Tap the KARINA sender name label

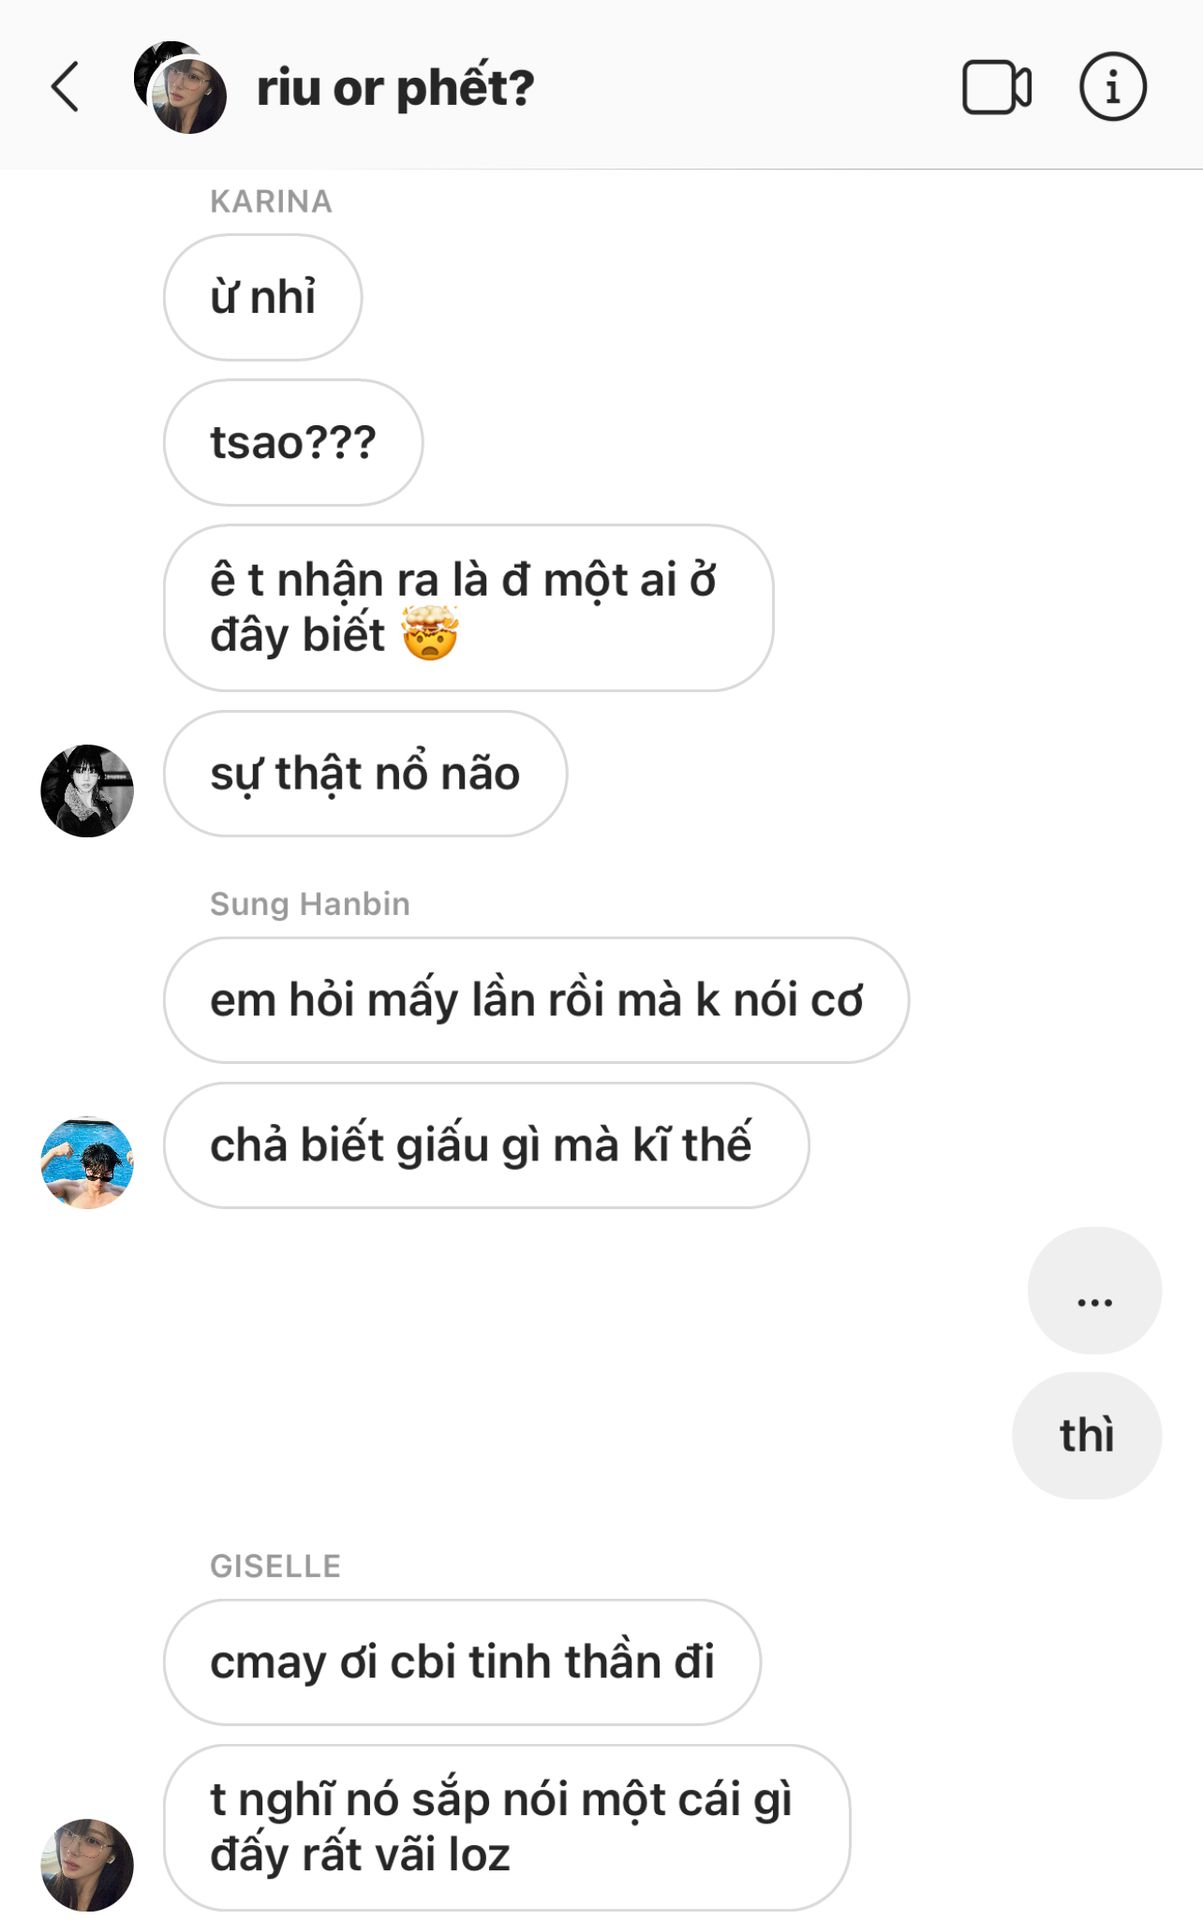point(270,202)
